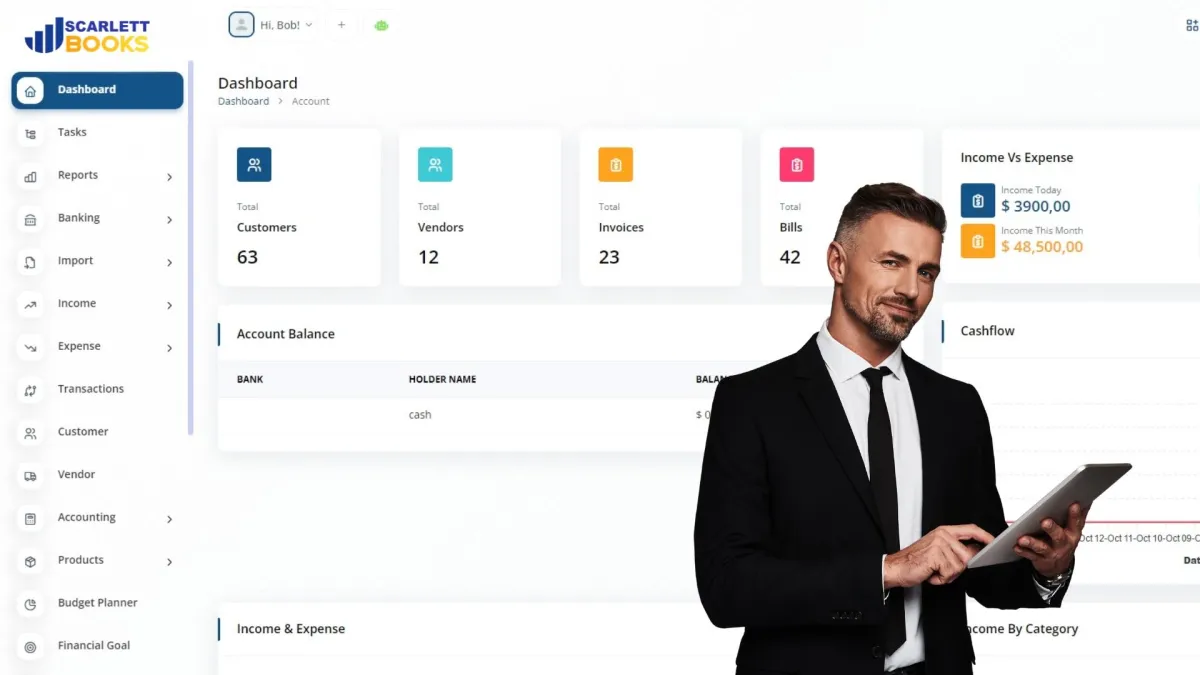Open the grid icon at top right
Screen dimensions: 1200x675
tap(1191, 25)
